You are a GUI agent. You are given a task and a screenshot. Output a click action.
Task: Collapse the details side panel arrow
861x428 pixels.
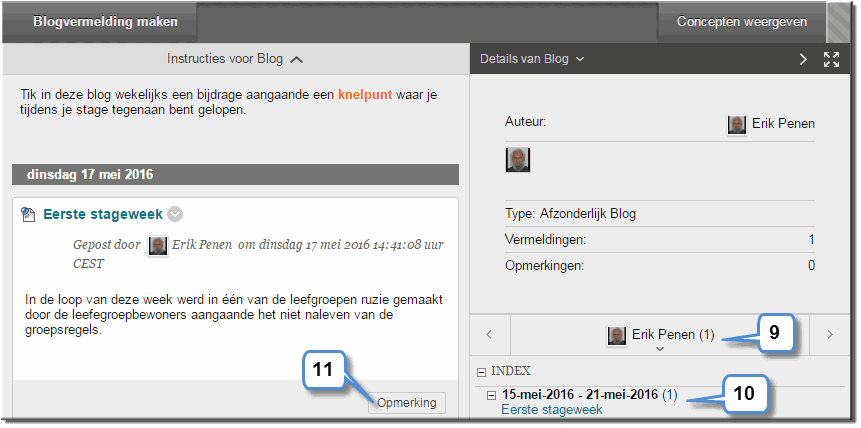point(803,59)
